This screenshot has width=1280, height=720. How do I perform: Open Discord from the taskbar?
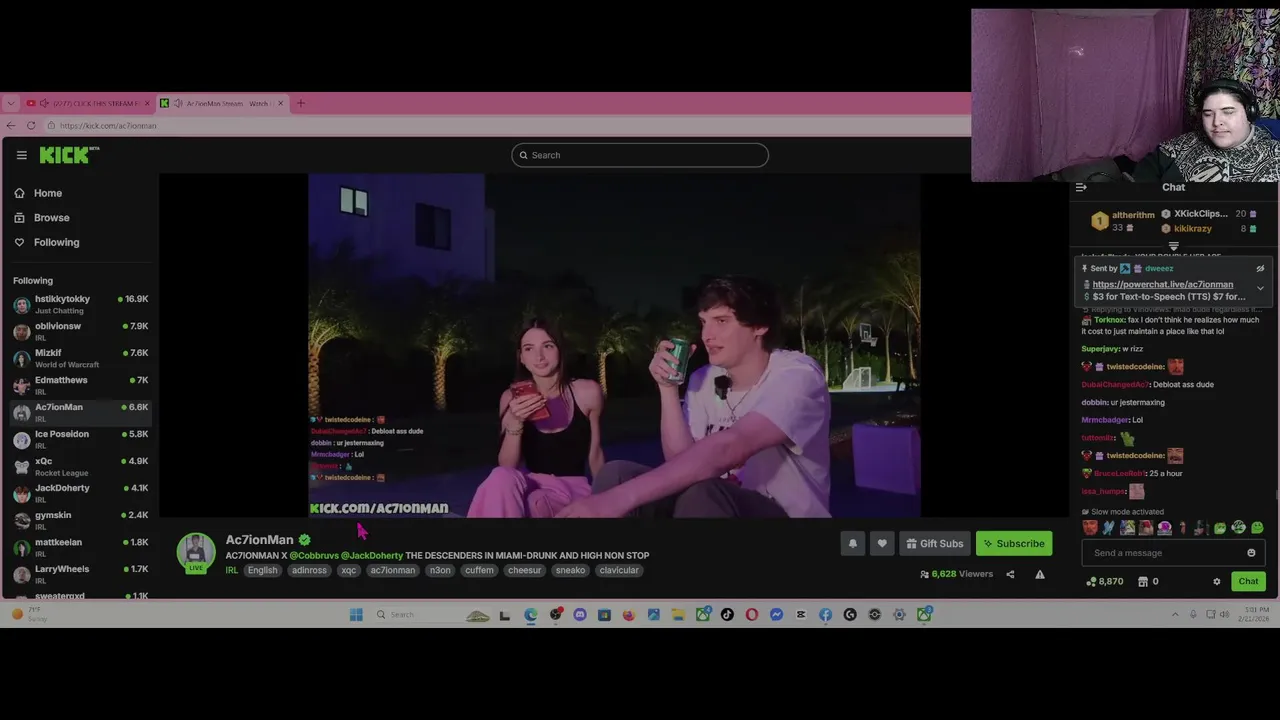580,614
